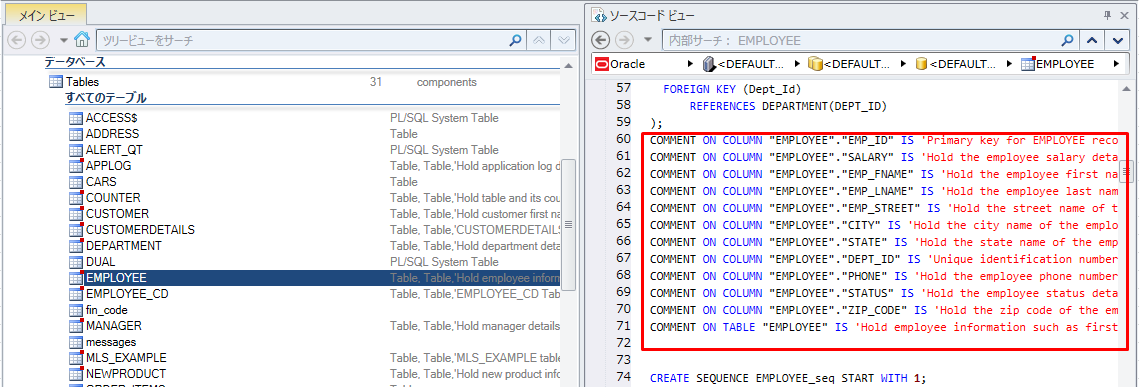Screen dimensions: 1139x387
Task: Click the すべてのテーブル group header
Action: click(x=105, y=97)
